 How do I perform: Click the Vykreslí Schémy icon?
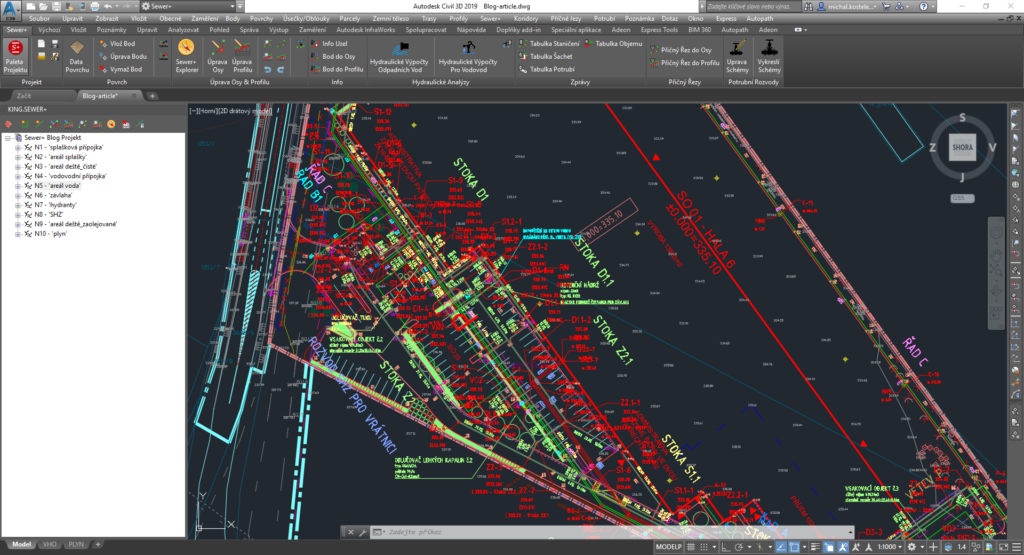[x=769, y=56]
